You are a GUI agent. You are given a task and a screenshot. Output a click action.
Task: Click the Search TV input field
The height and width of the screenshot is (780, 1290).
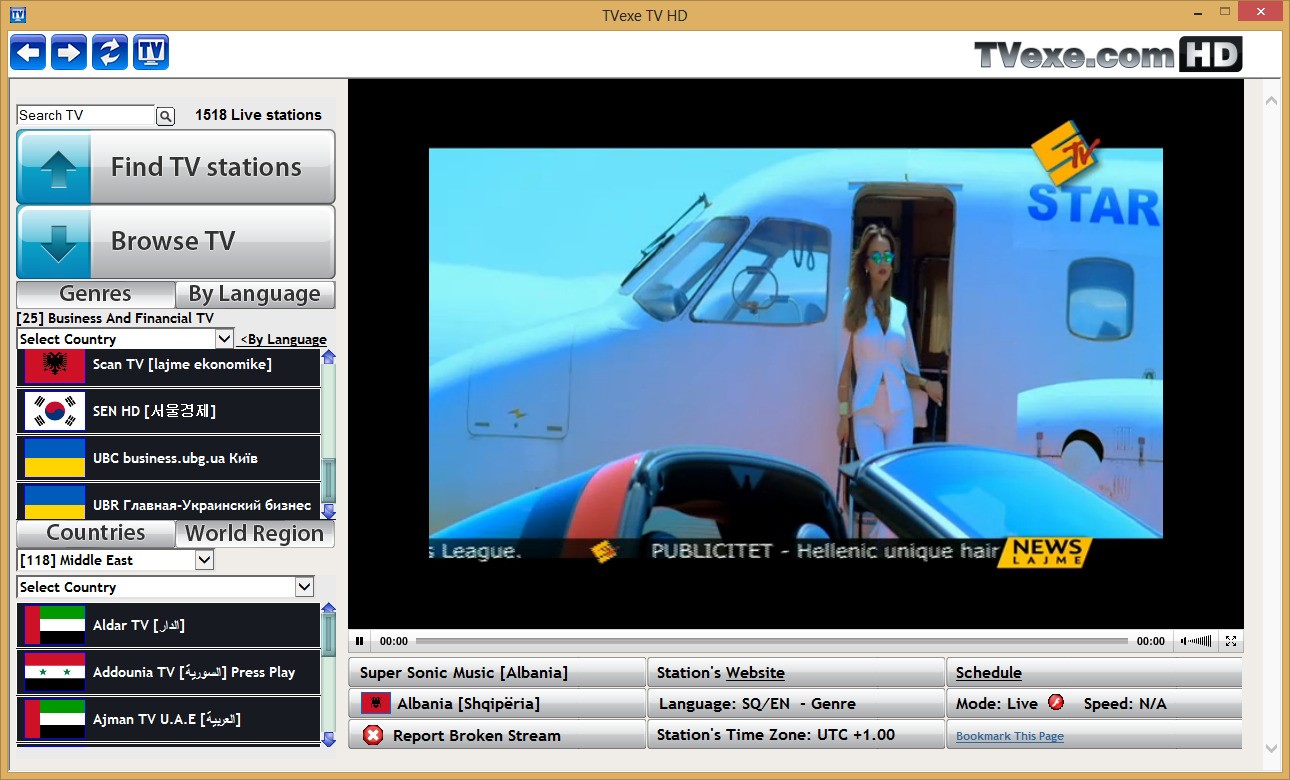pos(86,116)
